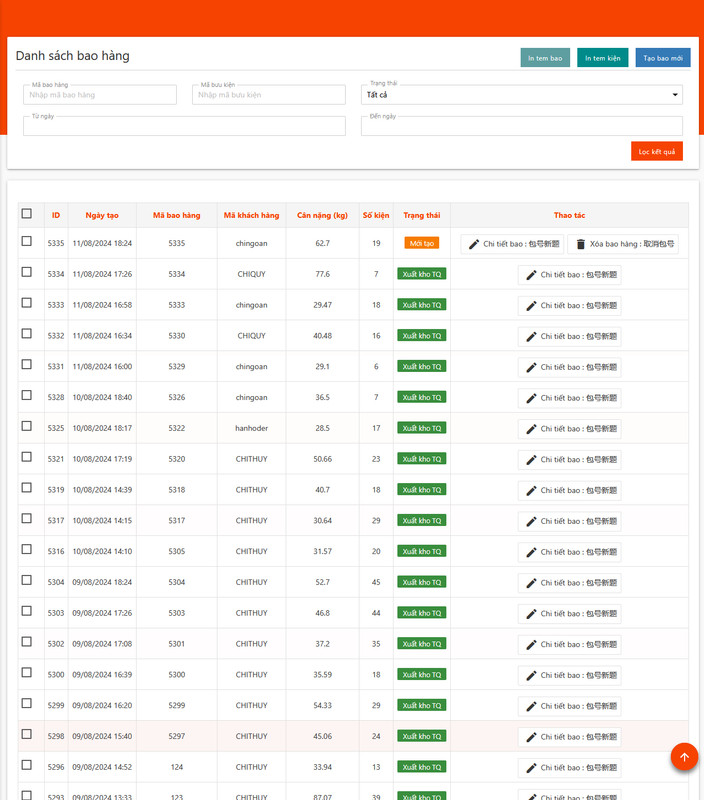Click the Cân nặng (kg) column header
The width and height of the screenshot is (704, 800).
(322, 215)
